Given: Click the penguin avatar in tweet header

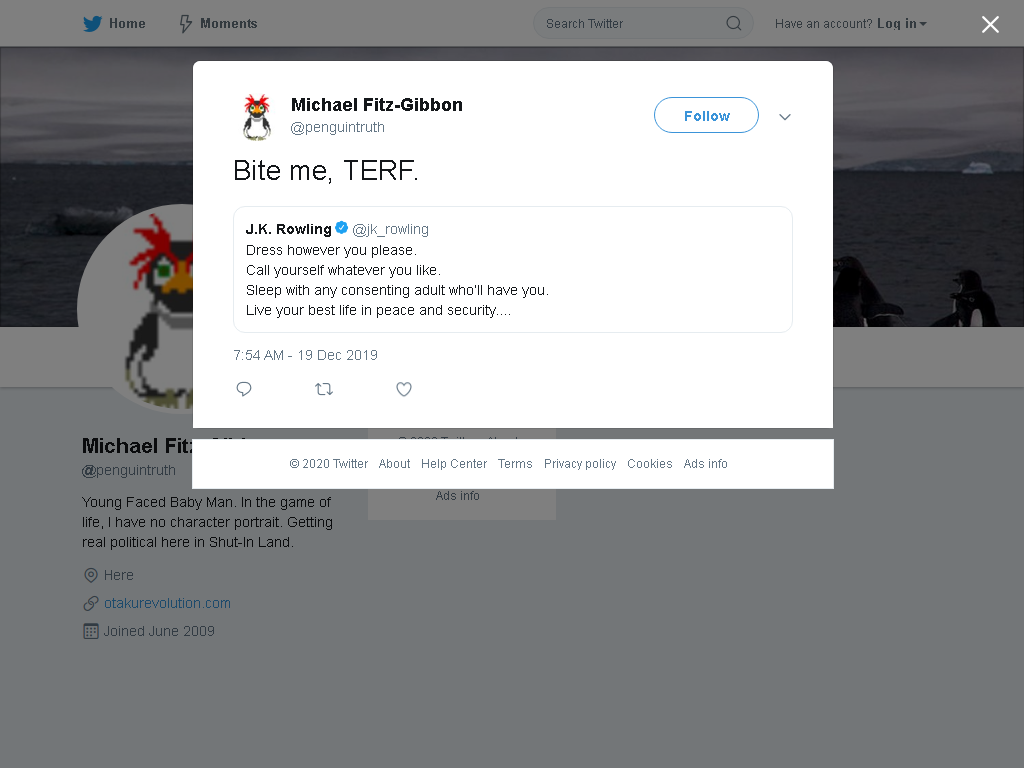Looking at the screenshot, I should [x=257, y=117].
